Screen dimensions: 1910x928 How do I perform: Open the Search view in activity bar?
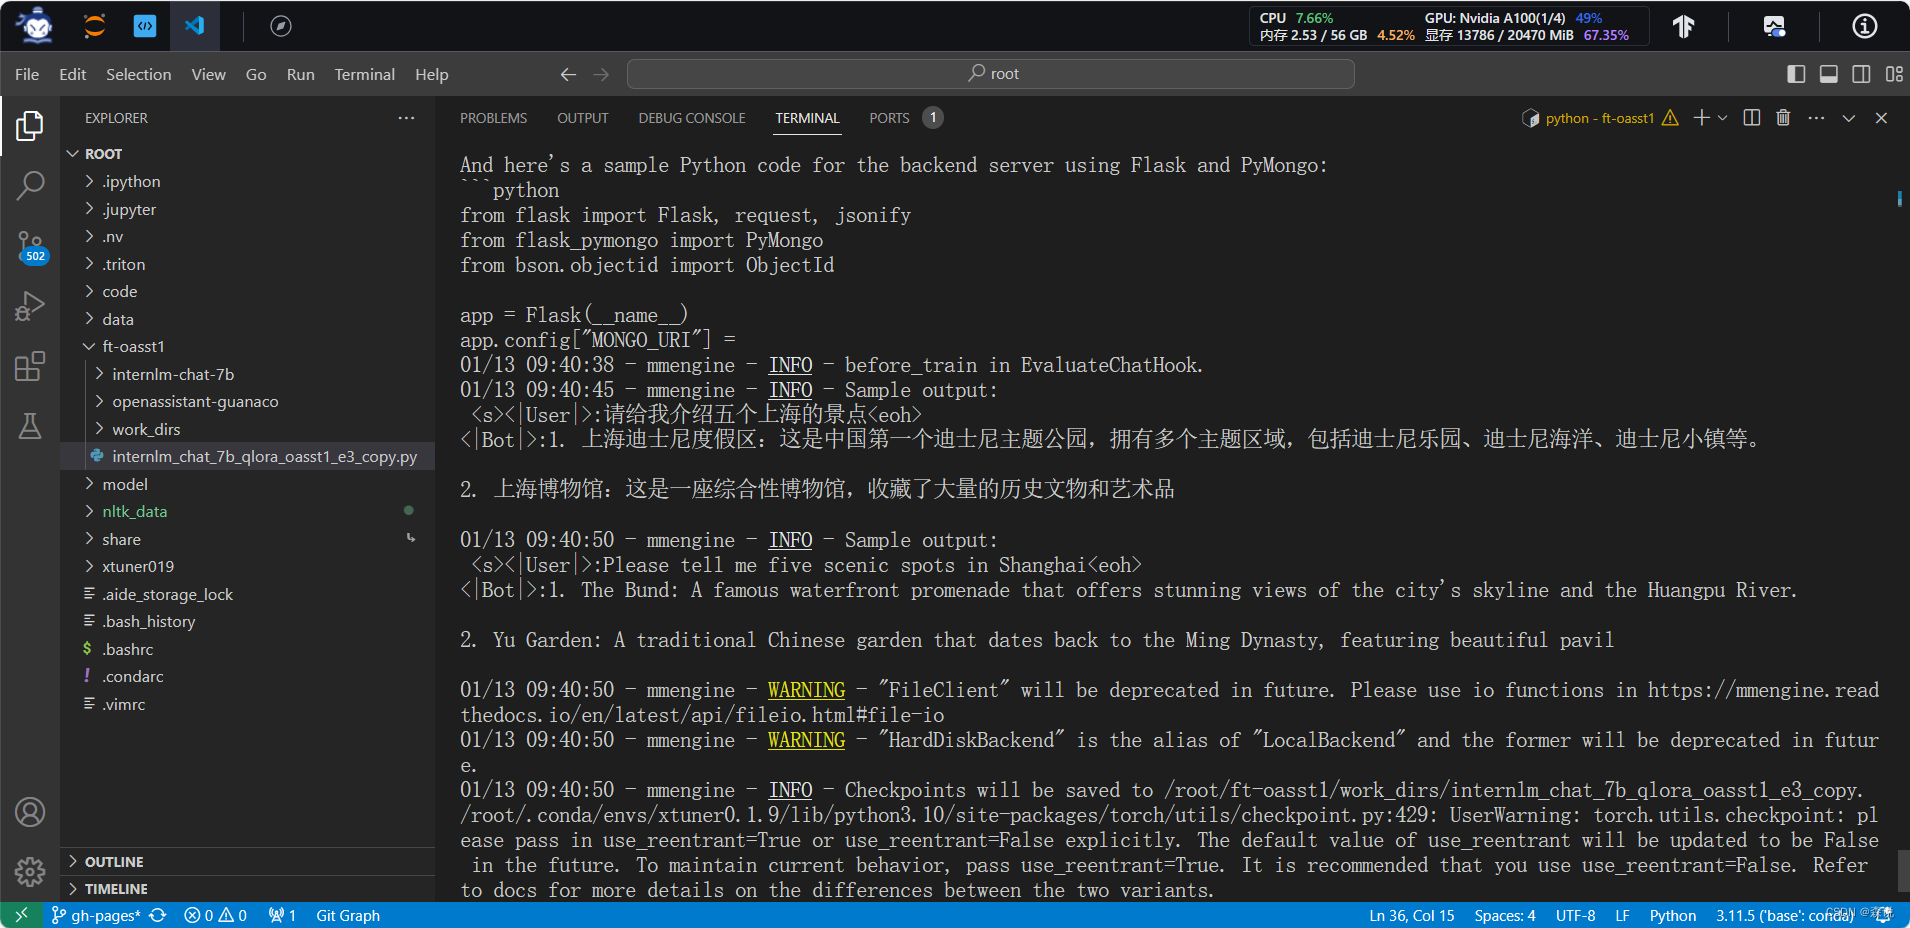pyautogui.click(x=30, y=185)
